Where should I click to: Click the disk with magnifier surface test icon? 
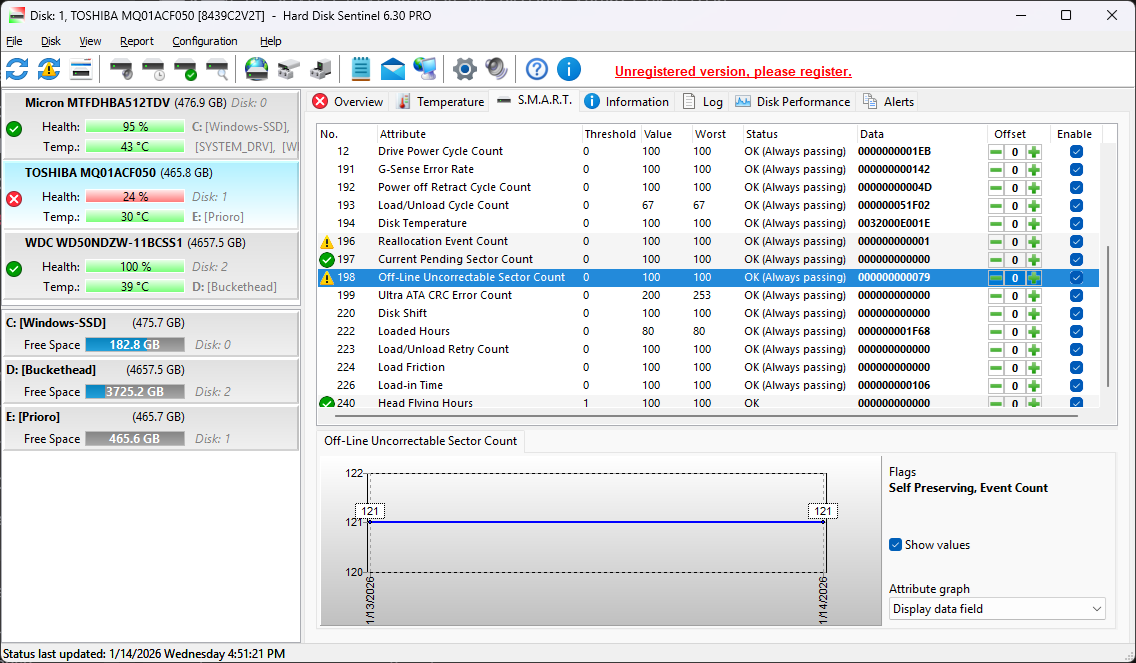[x=217, y=69]
